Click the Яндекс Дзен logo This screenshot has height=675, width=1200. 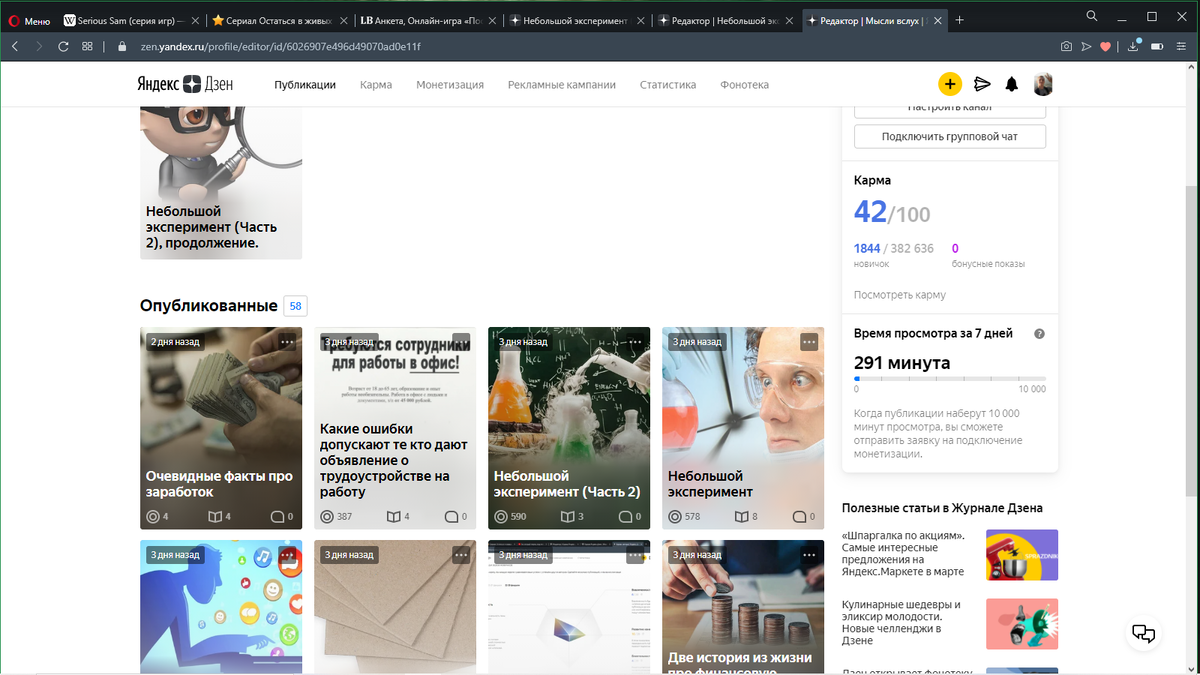185,85
